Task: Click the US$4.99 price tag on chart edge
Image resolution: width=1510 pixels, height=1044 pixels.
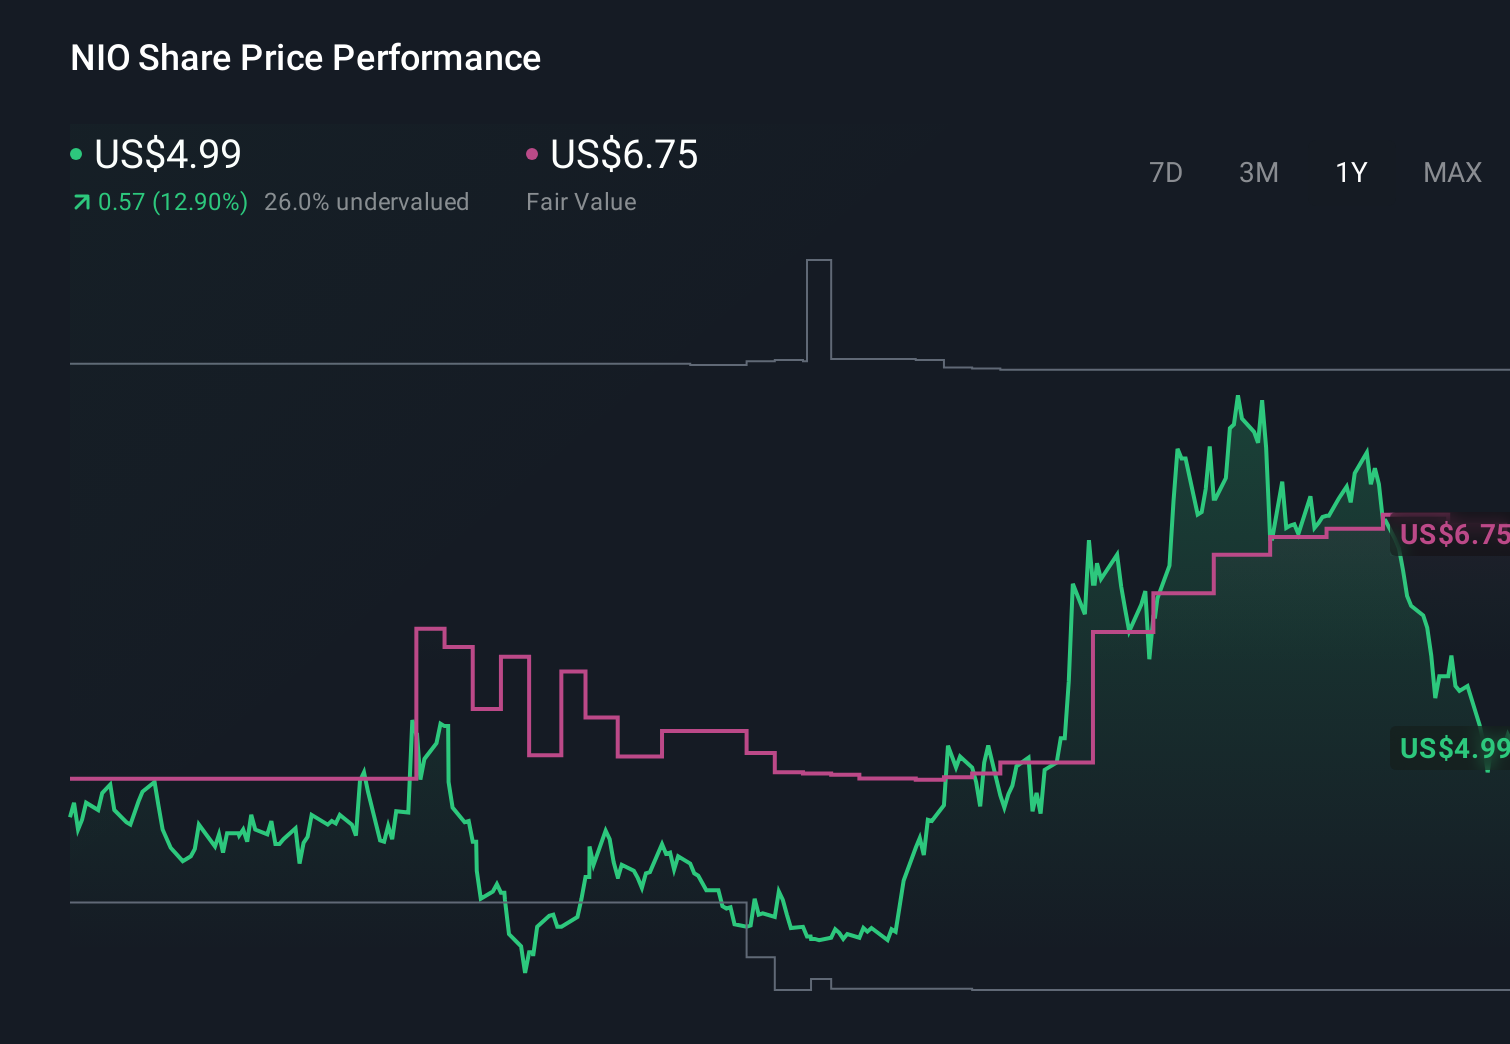Action: (1452, 747)
